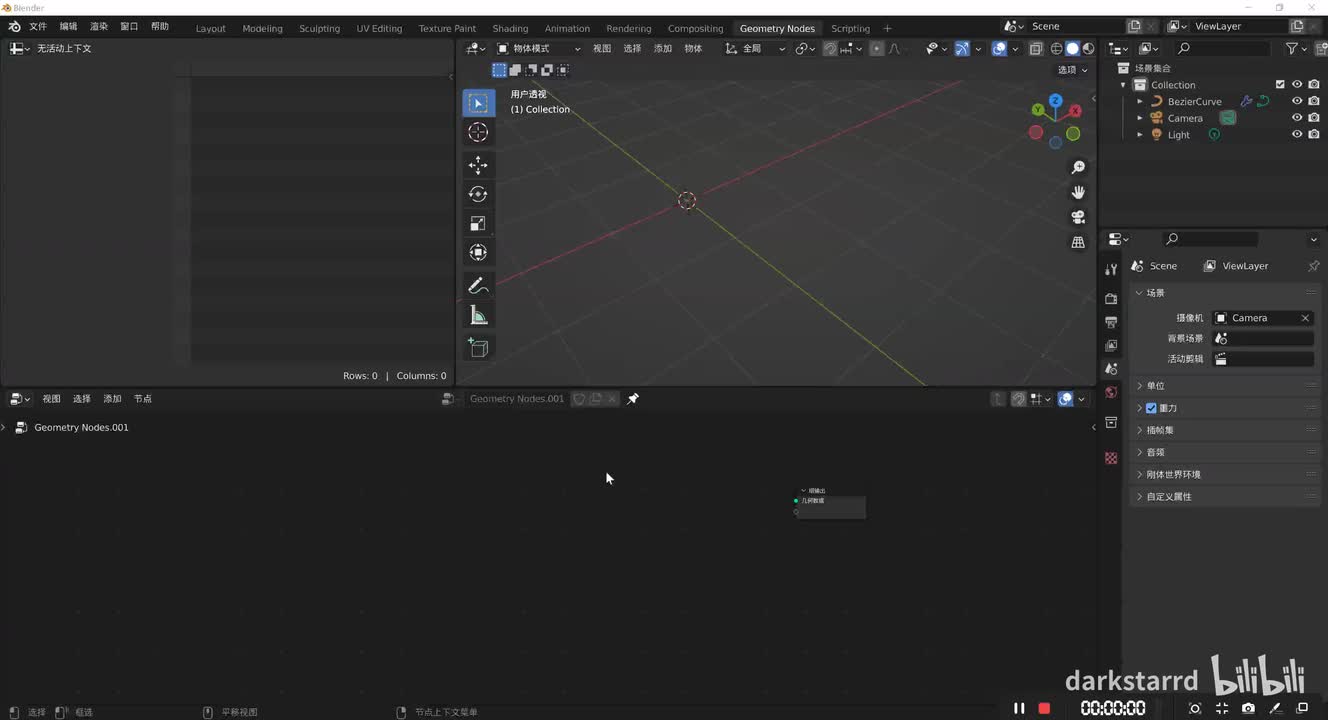Viewport: 1328px width, 720px height.
Task: Click the pan hand icon in viewport
Action: [1078, 192]
